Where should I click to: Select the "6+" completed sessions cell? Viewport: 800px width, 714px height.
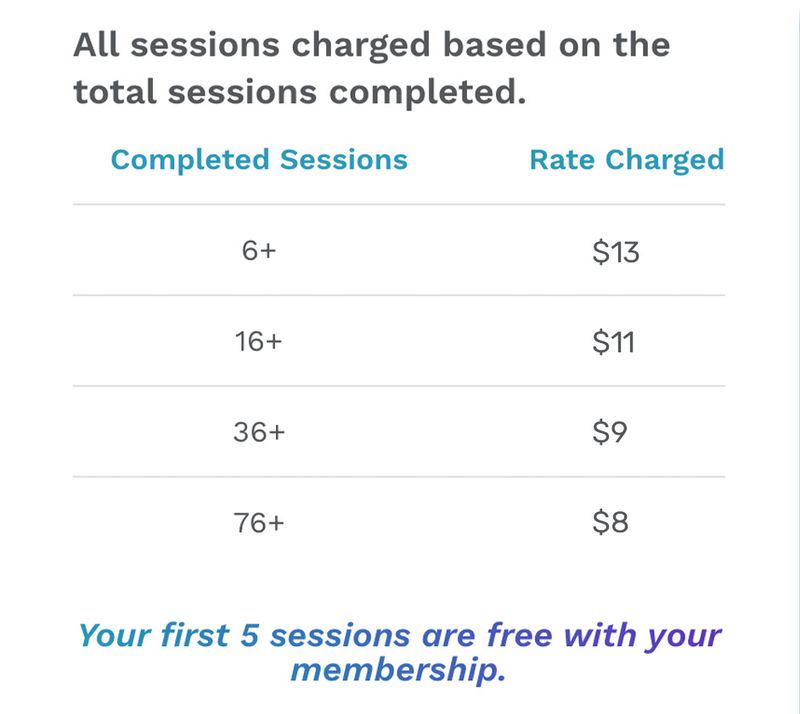259,252
